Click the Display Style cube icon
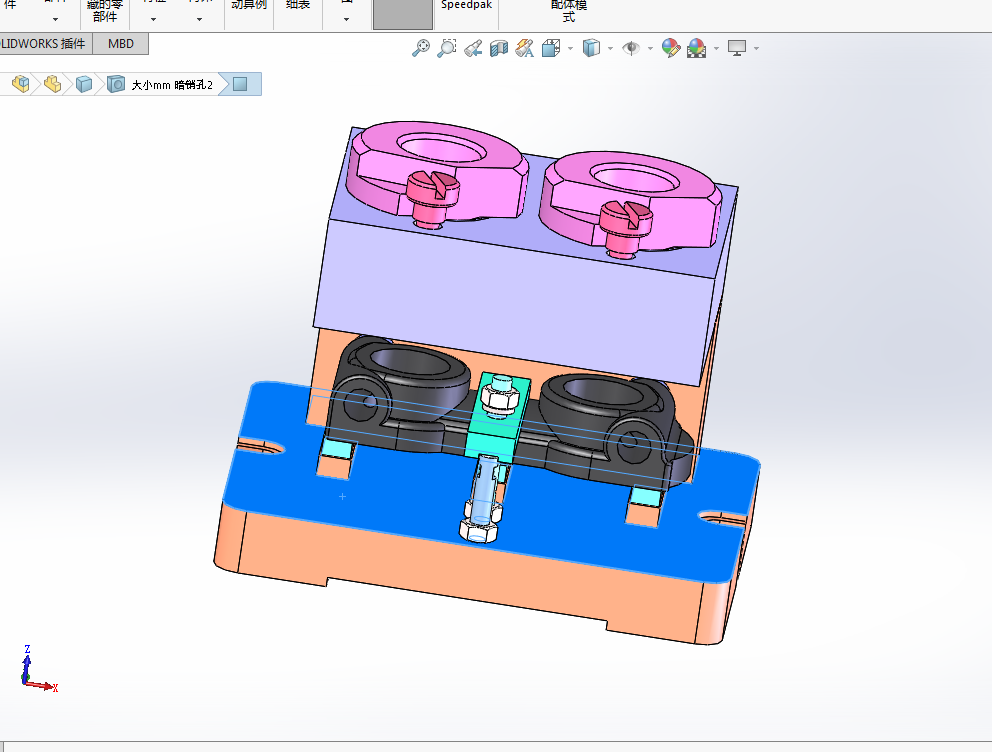Image resolution: width=992 pixels, height=752 pixels. (591, 48)
